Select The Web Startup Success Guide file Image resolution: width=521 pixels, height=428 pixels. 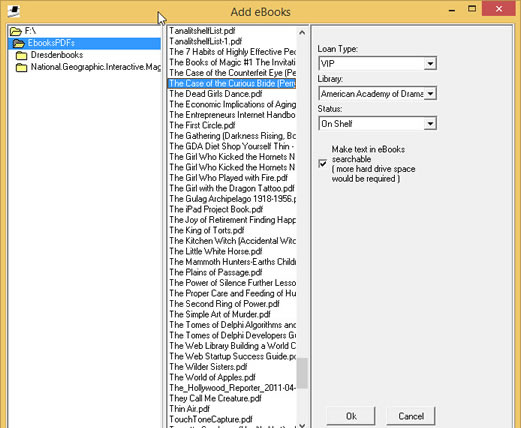(231, 356)
